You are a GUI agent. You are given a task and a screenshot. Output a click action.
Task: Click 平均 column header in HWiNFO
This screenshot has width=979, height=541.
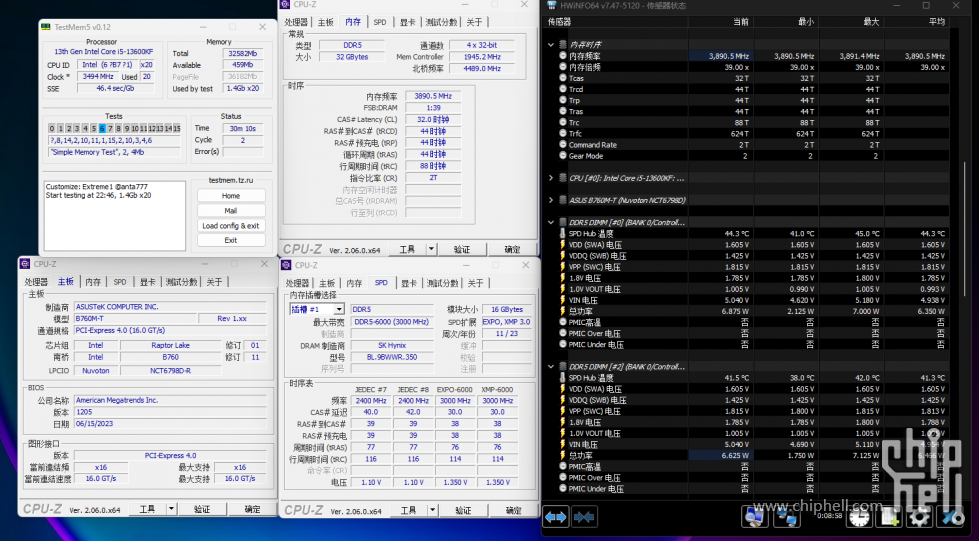(x=917, y=22)
